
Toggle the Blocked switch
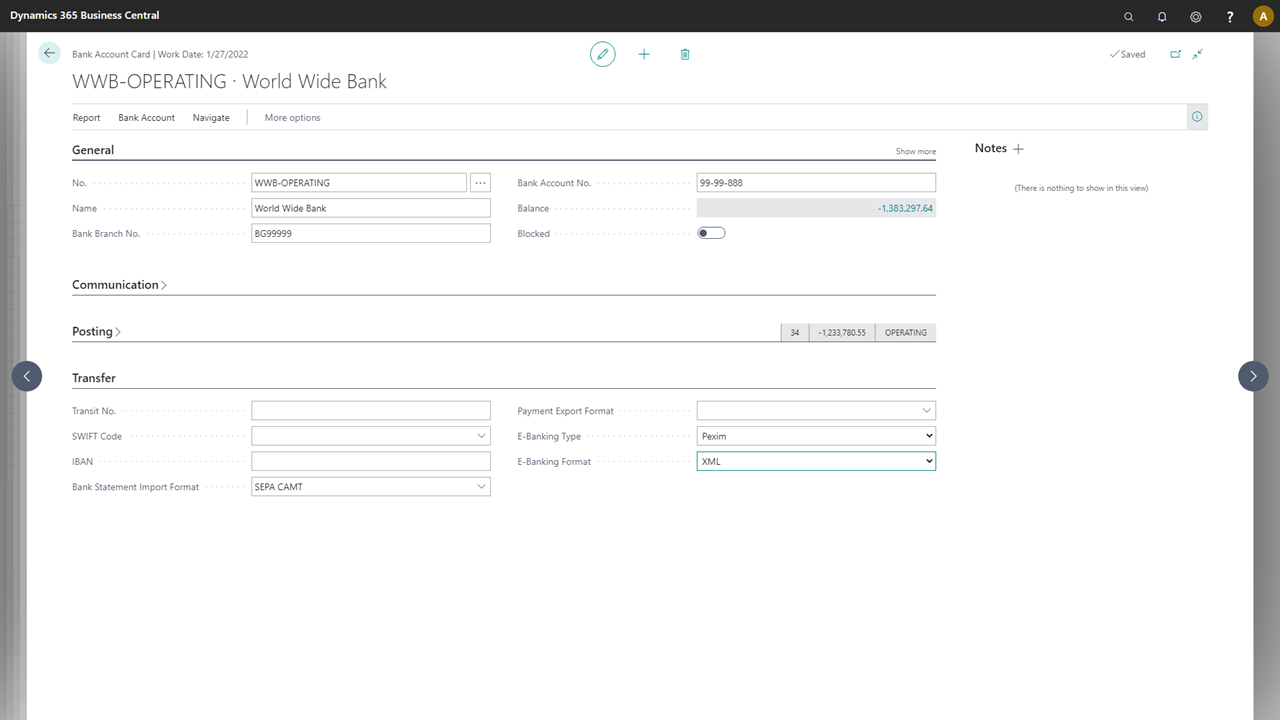[711, 233]
